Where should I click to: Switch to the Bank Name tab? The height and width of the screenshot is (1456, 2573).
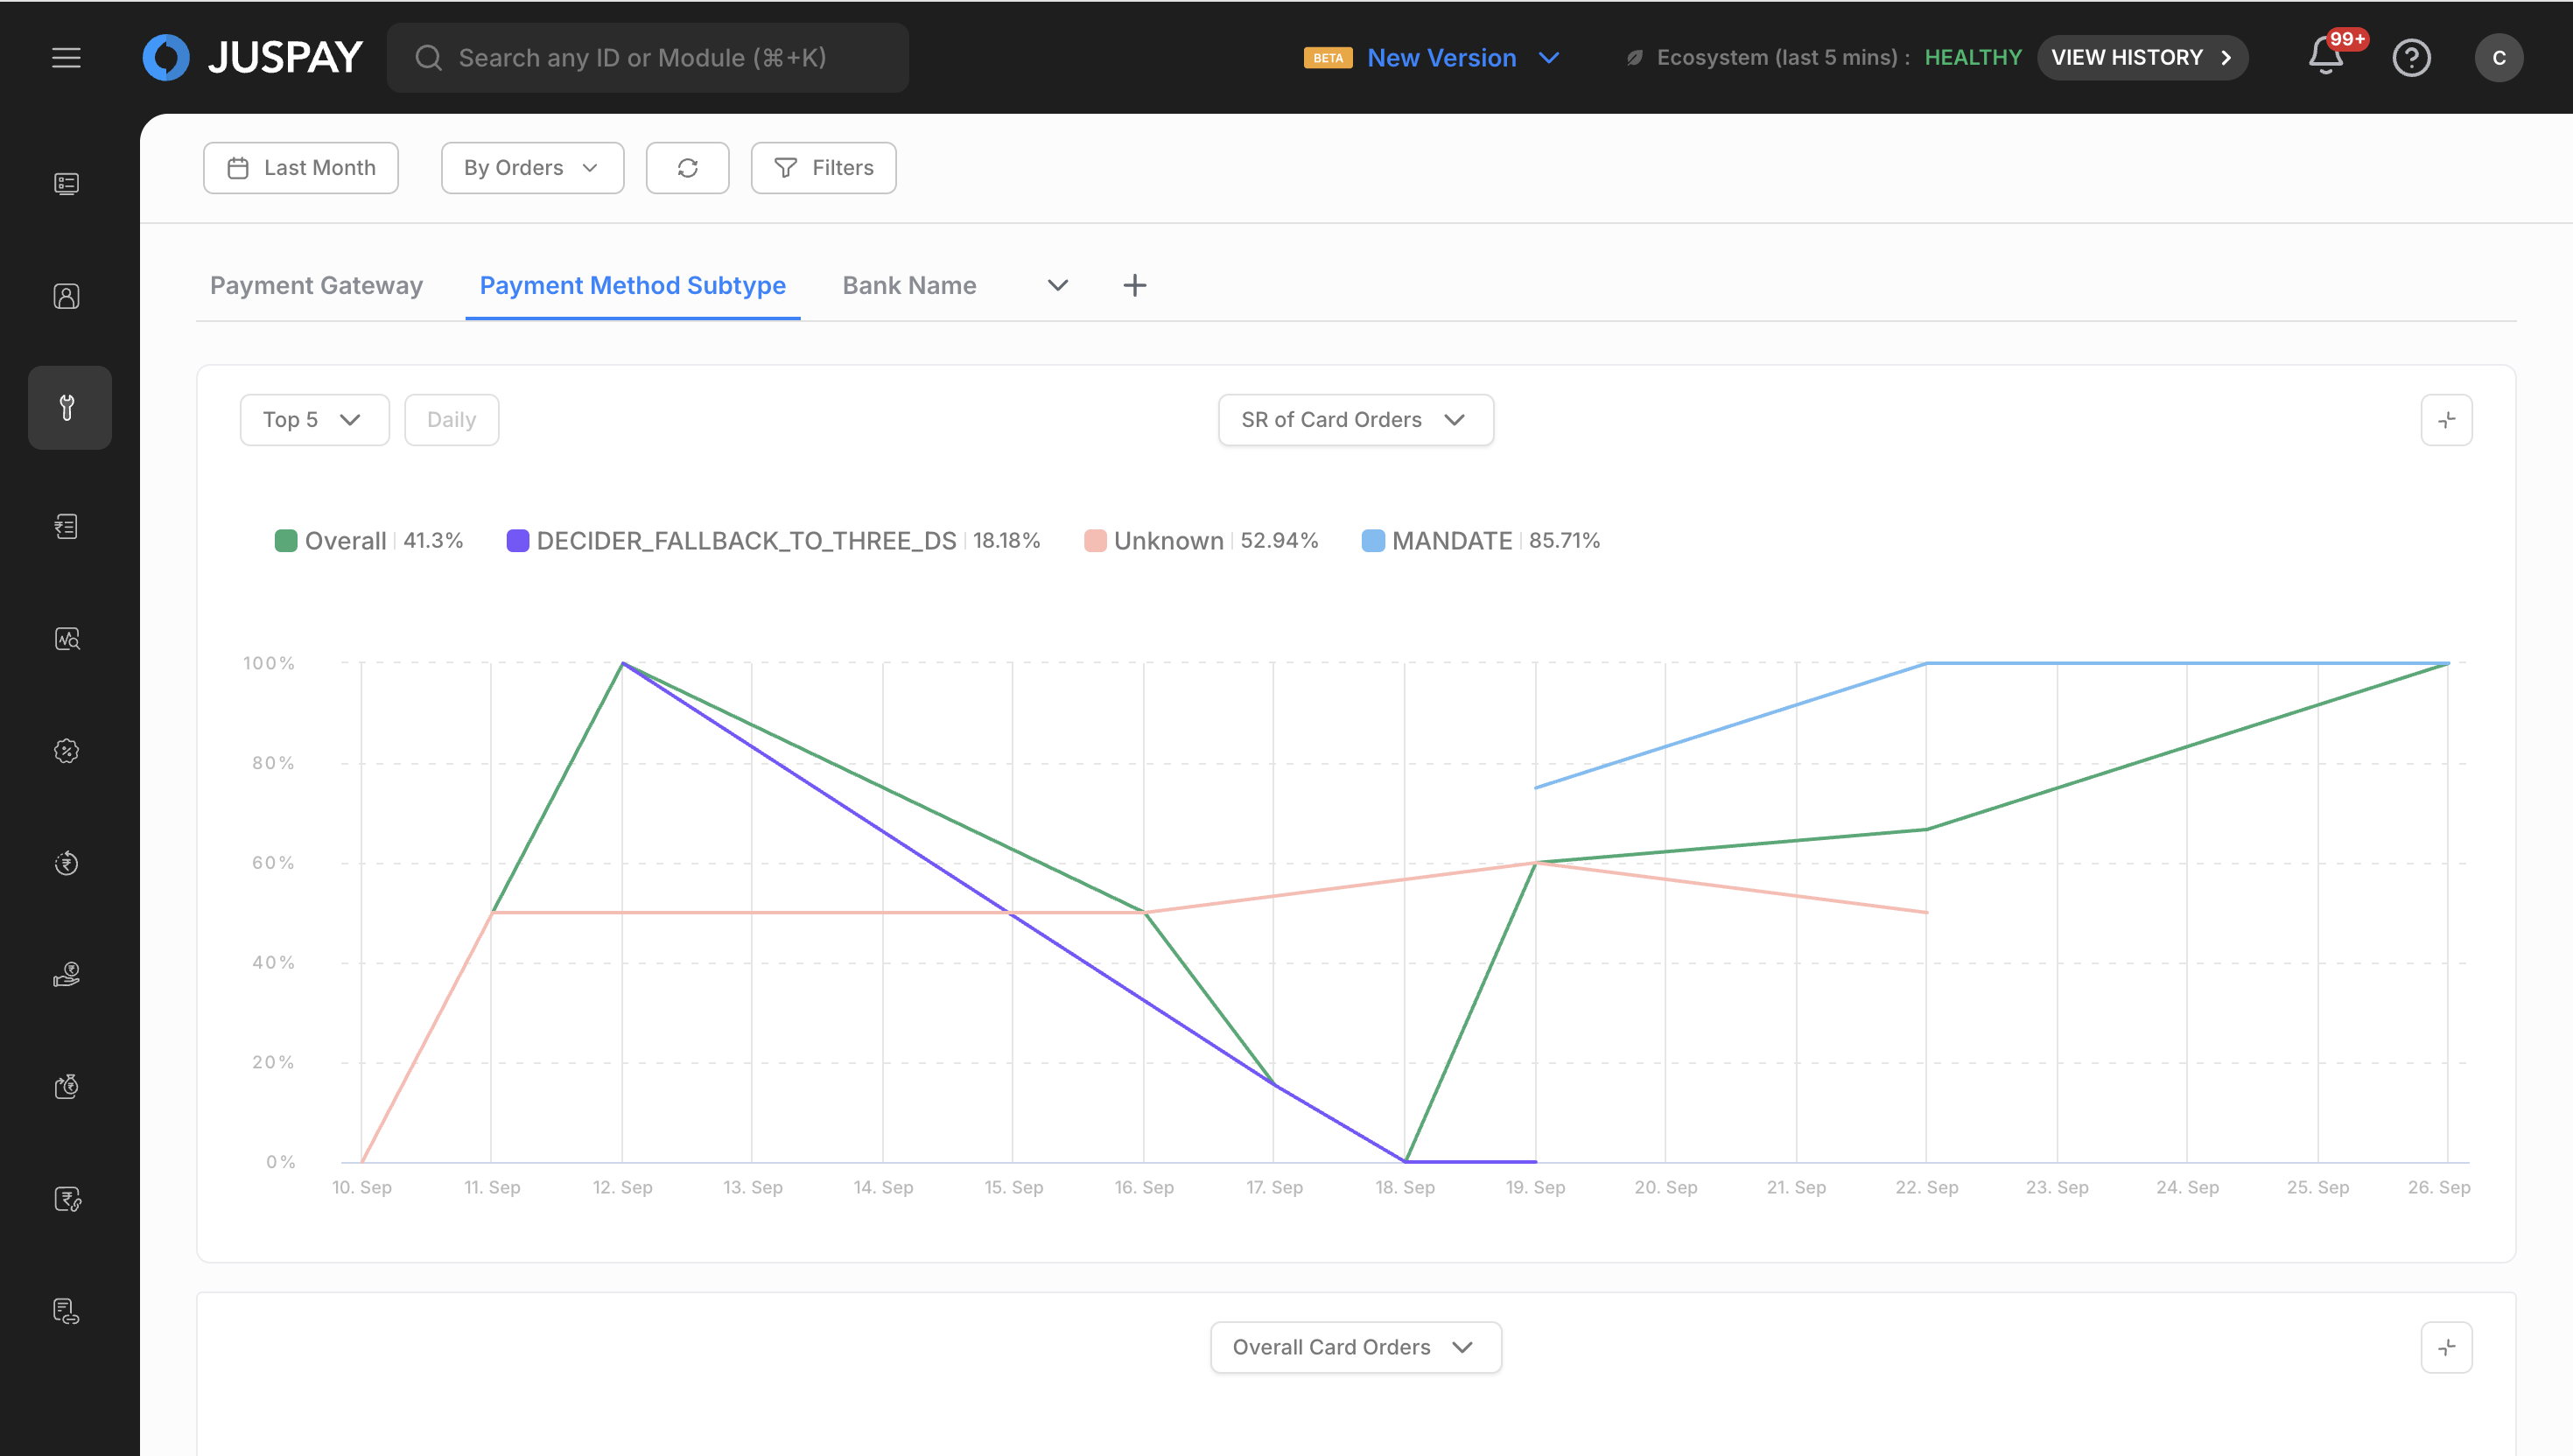coord(909,286)
